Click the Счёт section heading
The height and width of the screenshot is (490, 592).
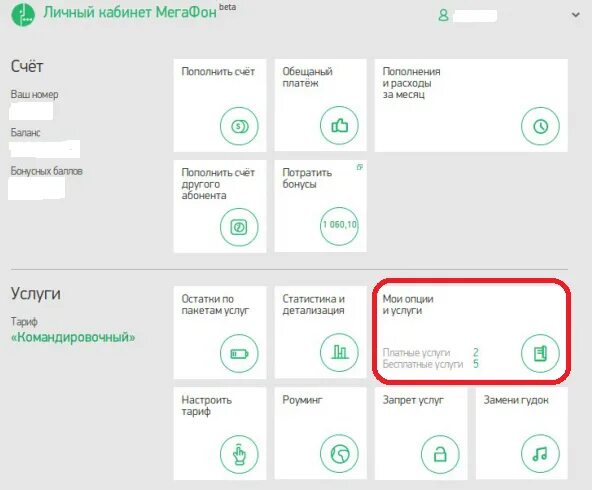point(27,66)
